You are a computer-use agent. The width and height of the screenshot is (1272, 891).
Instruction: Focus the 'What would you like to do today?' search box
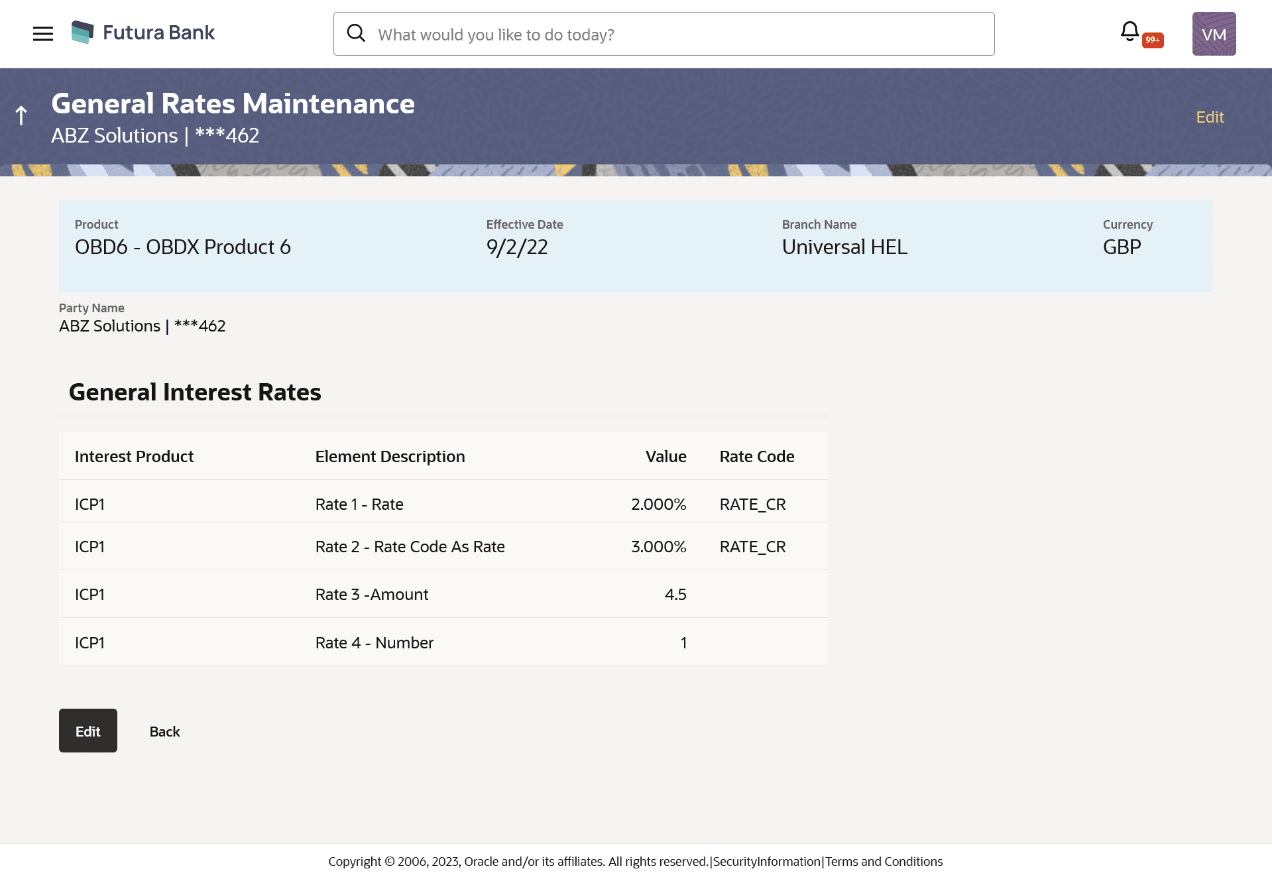click(680, 34)
